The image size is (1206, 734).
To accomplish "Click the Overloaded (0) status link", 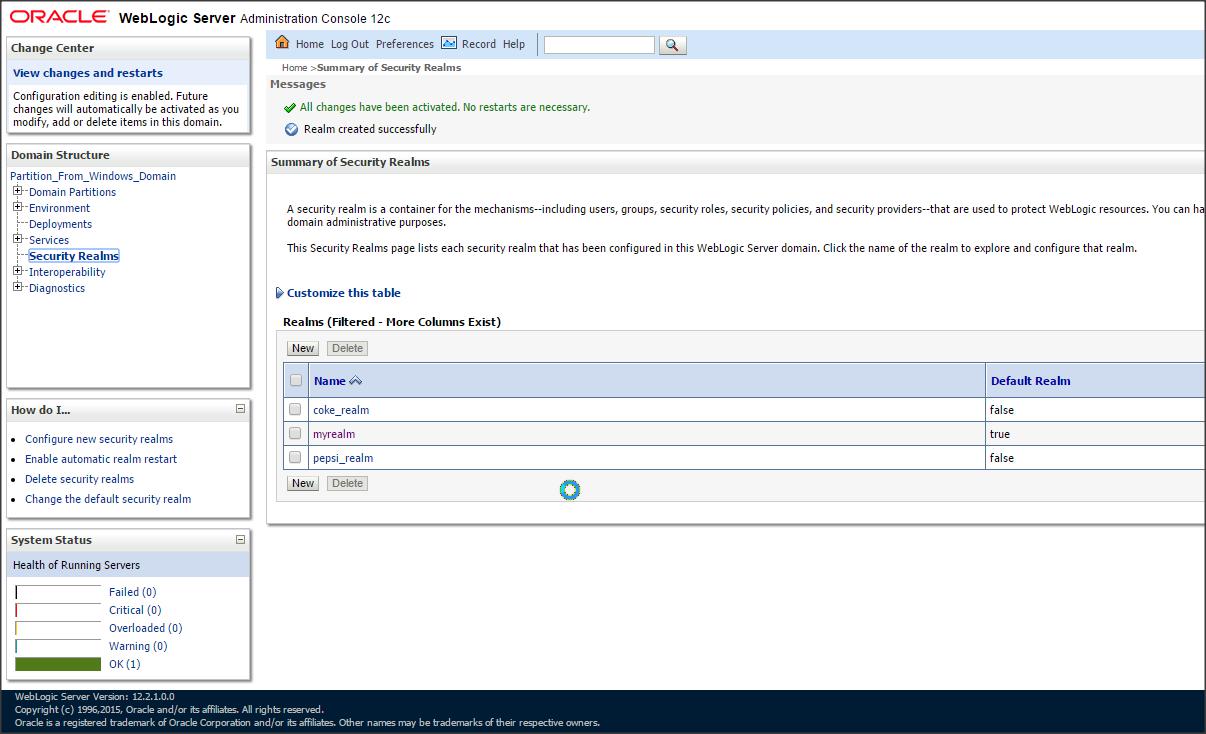I will click(146, 628).
